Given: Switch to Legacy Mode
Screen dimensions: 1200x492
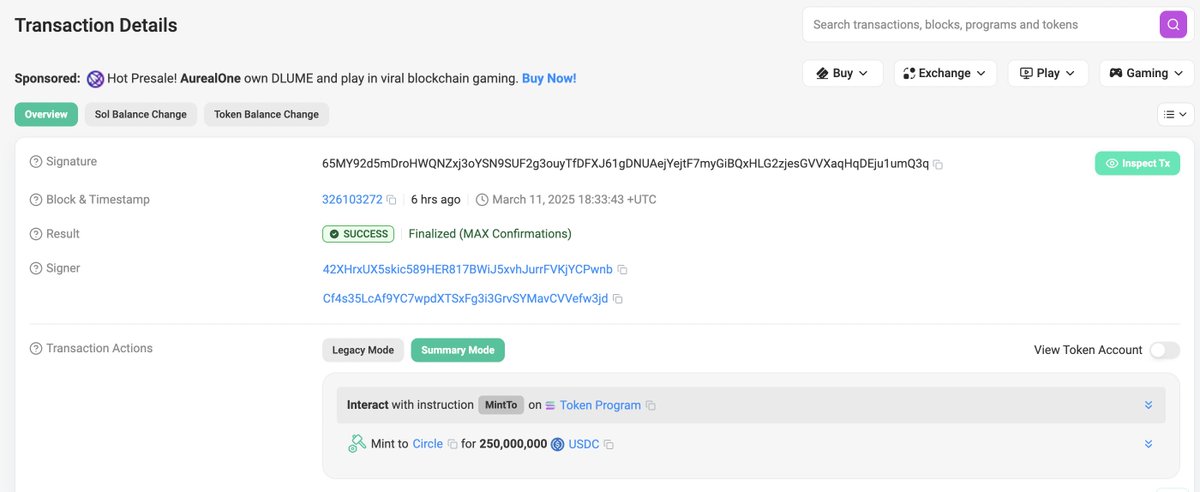Looking at the screenshot, I should pyautogui.click(x=363, y=350).
